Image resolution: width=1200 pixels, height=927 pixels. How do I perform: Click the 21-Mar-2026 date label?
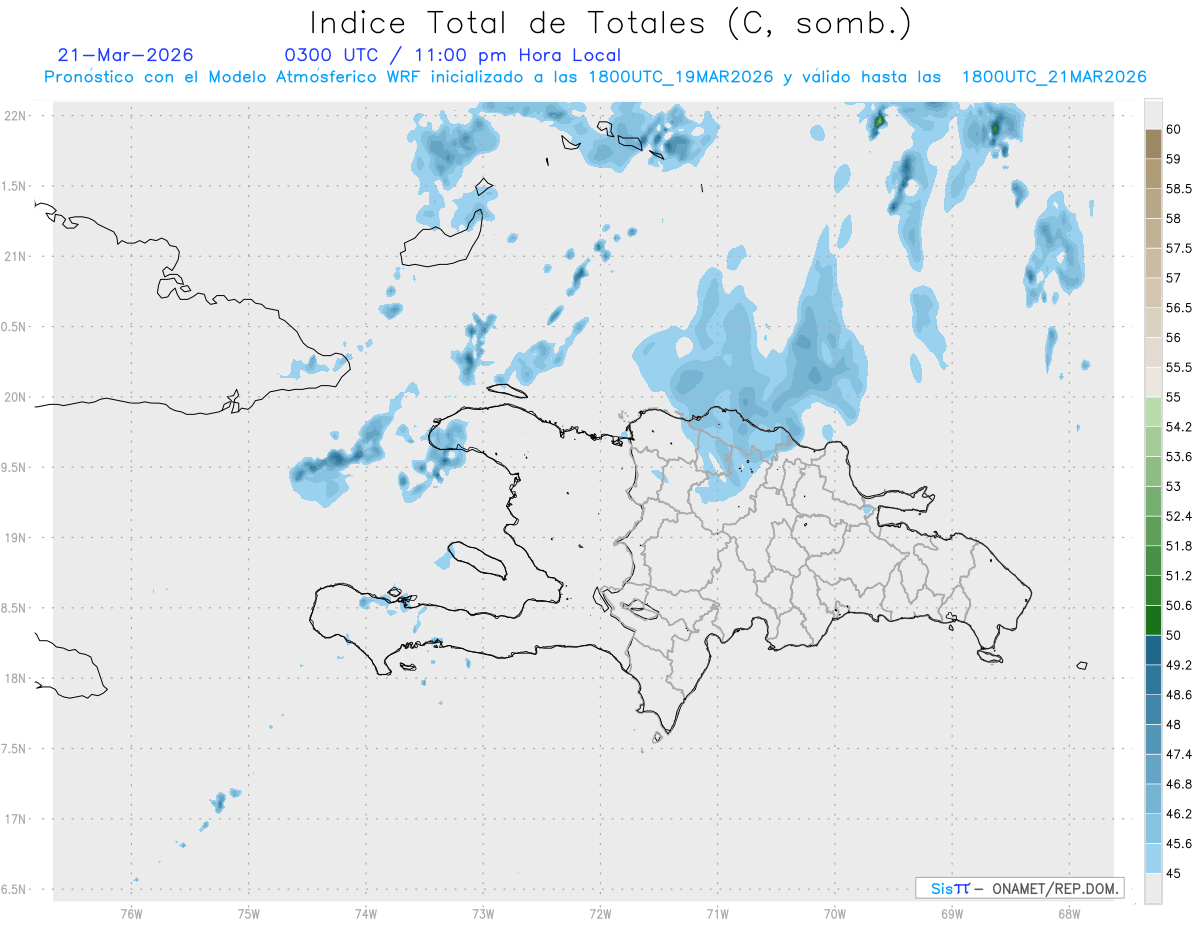[x=126, y=55]
